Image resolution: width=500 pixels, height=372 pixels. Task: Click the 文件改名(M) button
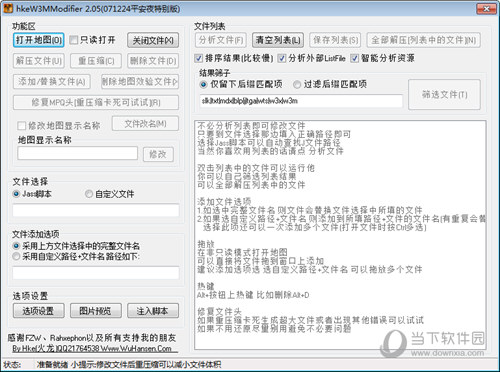point(145,124)
